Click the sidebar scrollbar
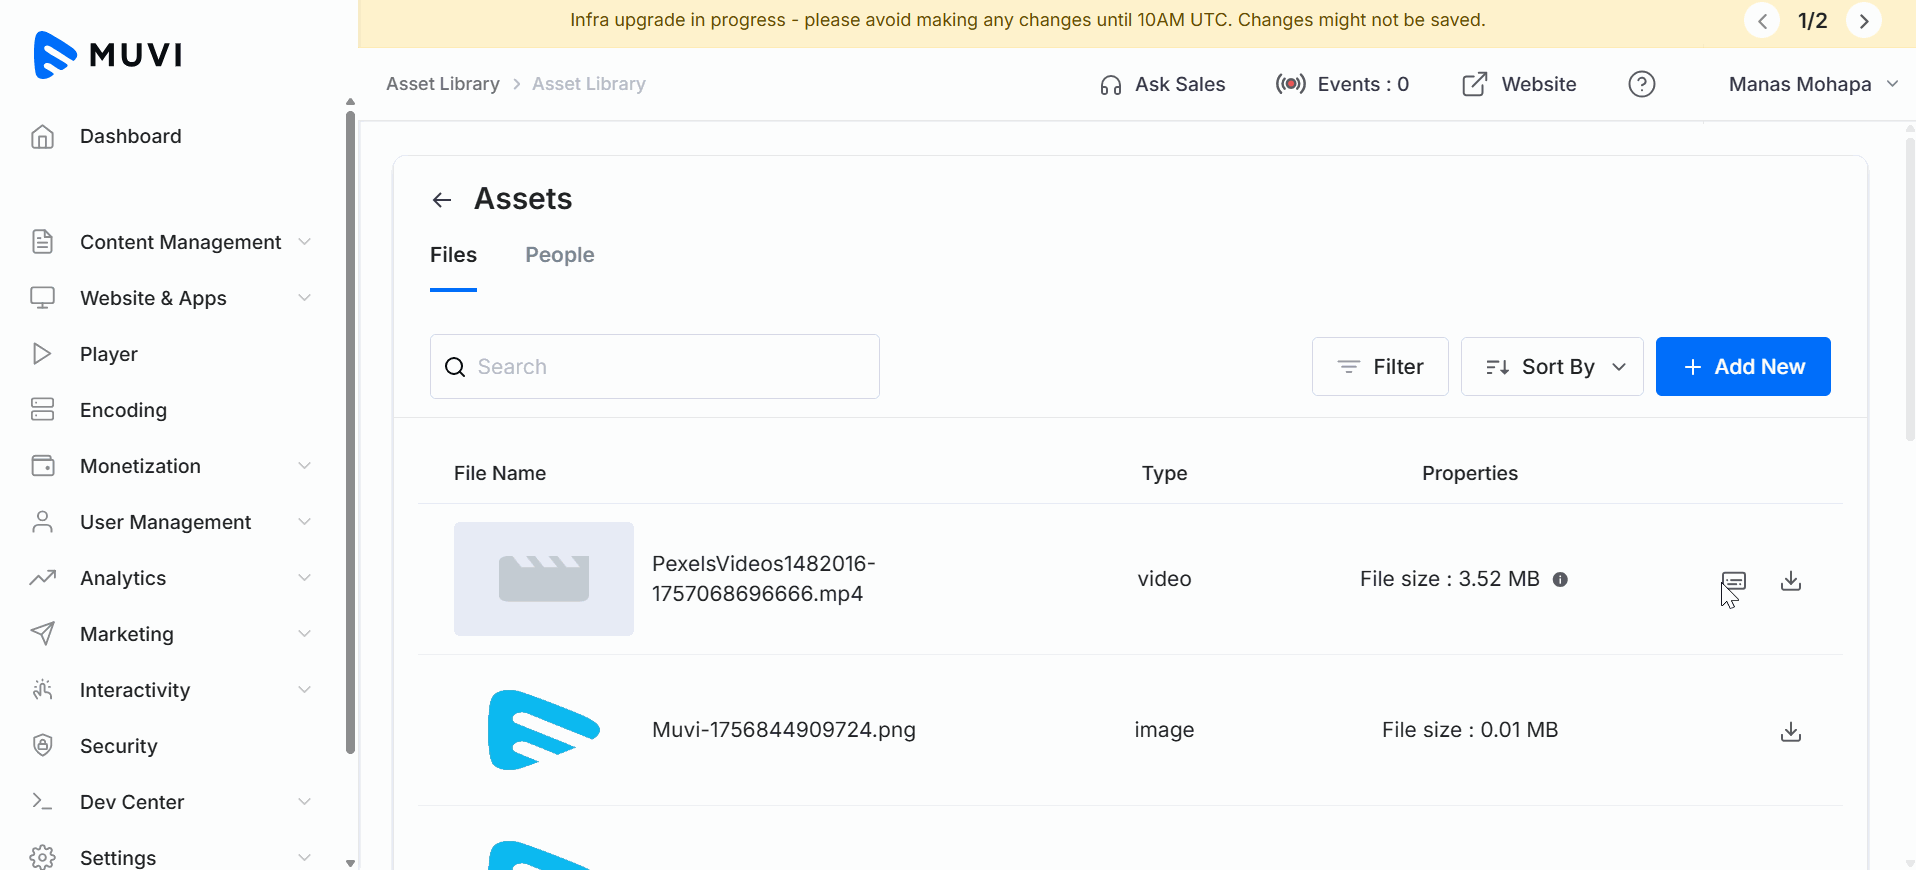The image size is (1916, 870). pyautogui.click(x=350, y=433)
